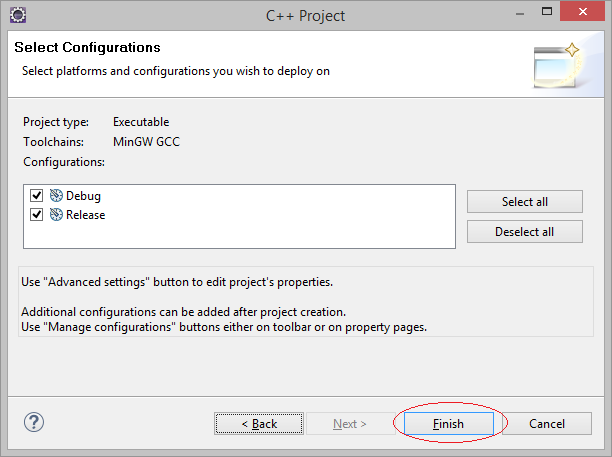The image size is (612, 457).
Task: Cancel the C++ Project wizard
Action: coord(547,424)
